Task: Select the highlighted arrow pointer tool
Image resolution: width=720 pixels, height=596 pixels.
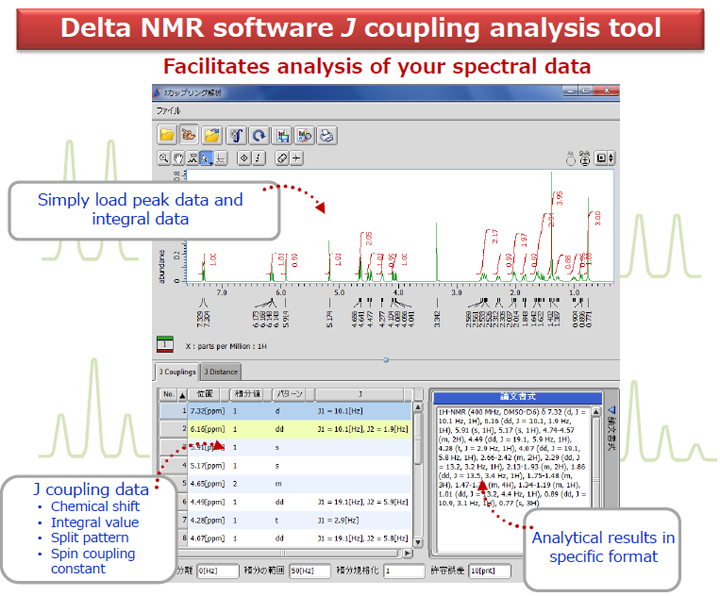Action: (206, 158)
